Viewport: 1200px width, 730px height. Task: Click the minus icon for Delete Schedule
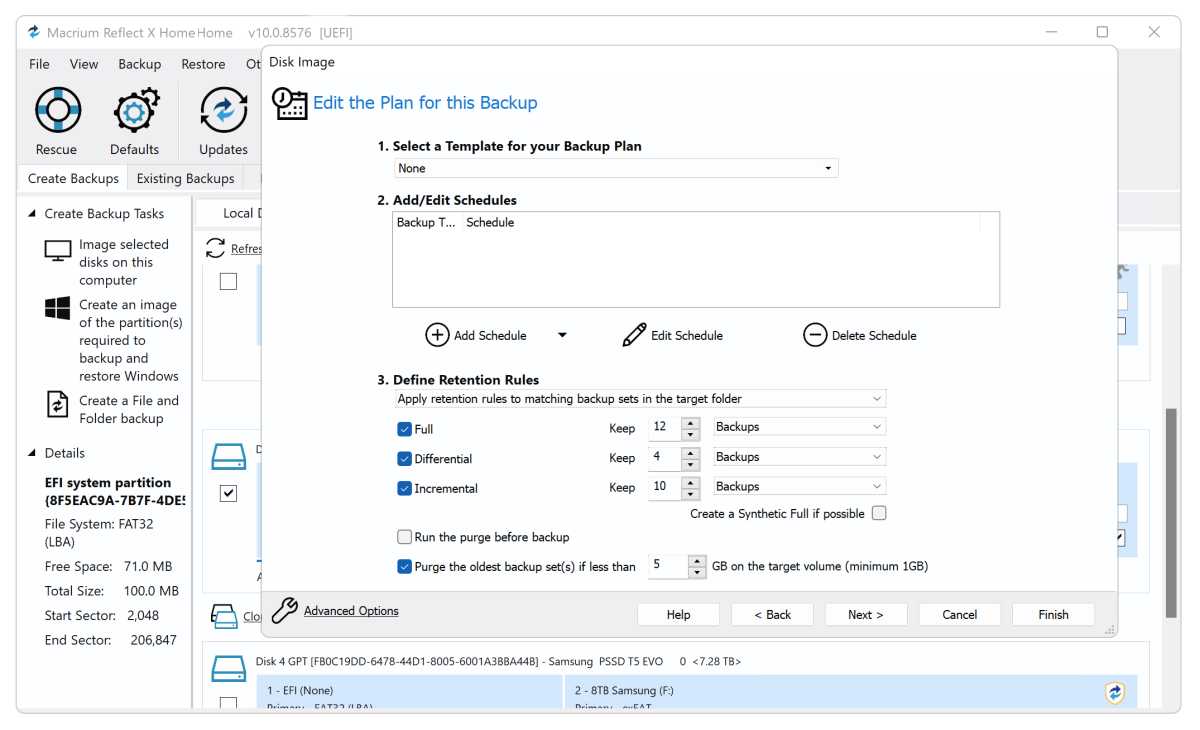coord(815,335)
